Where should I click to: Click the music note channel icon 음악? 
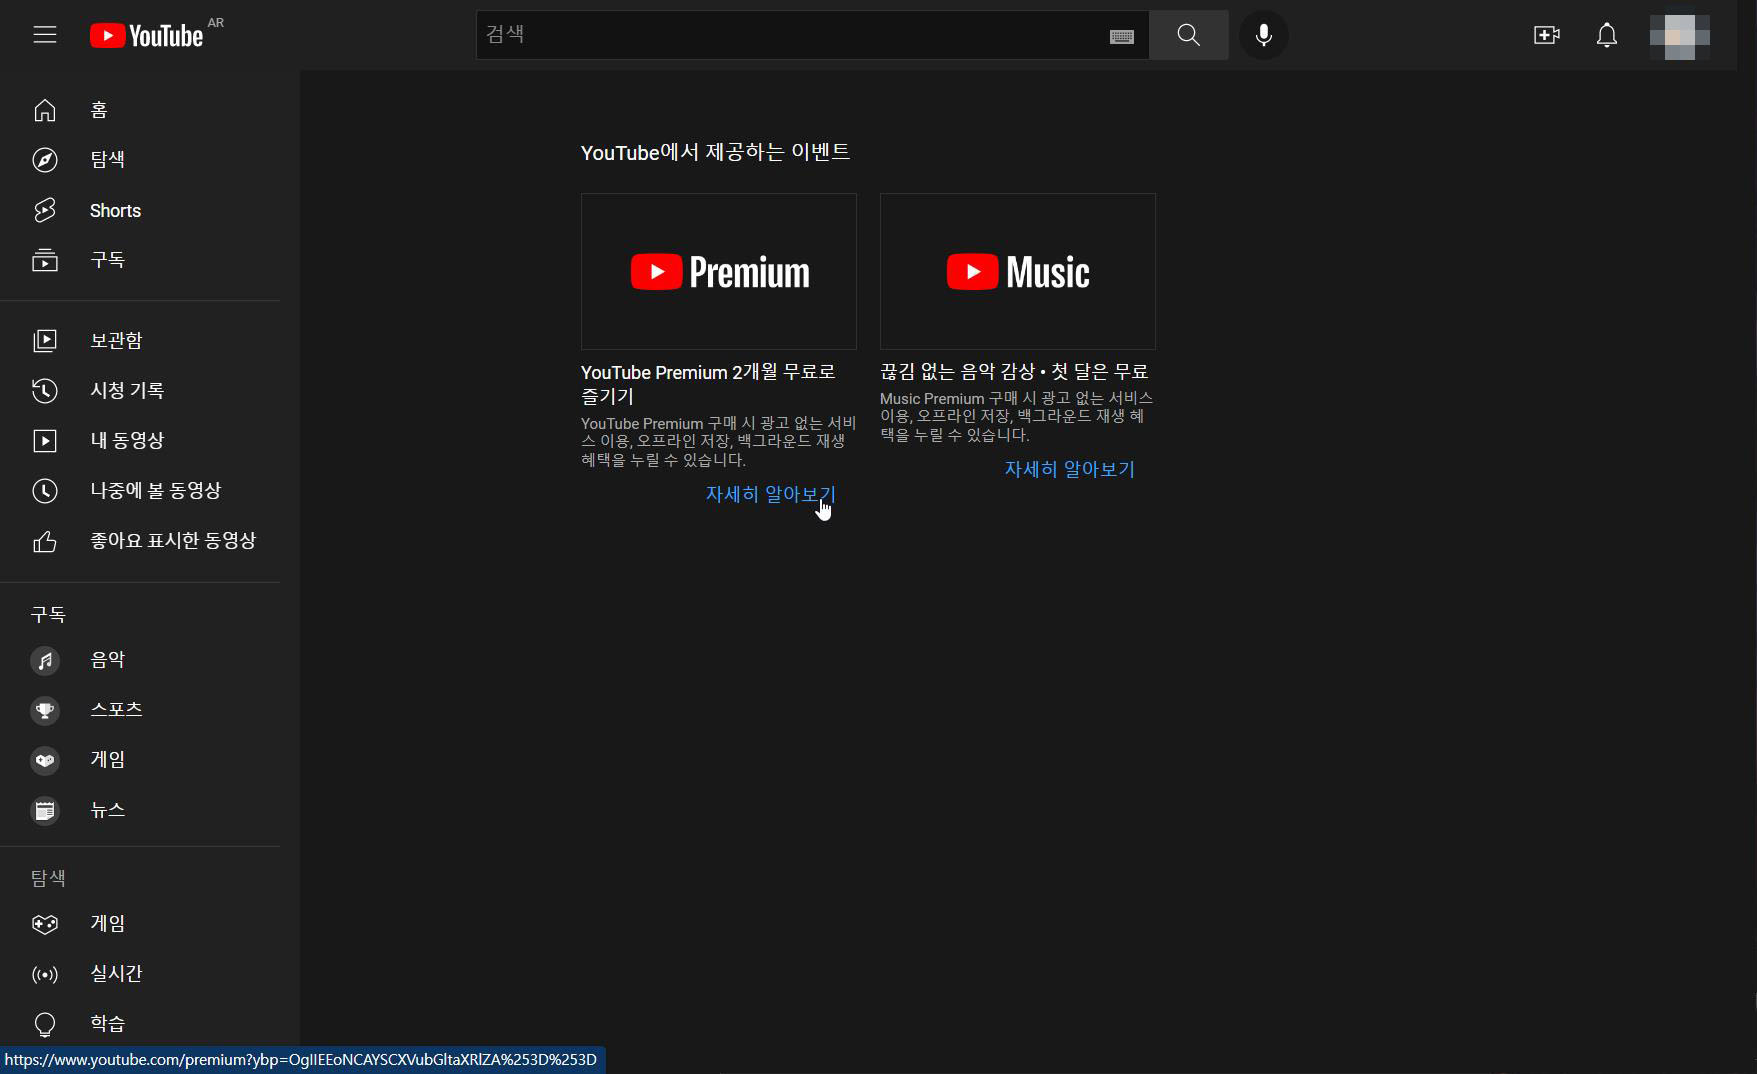tap(45, 660)
